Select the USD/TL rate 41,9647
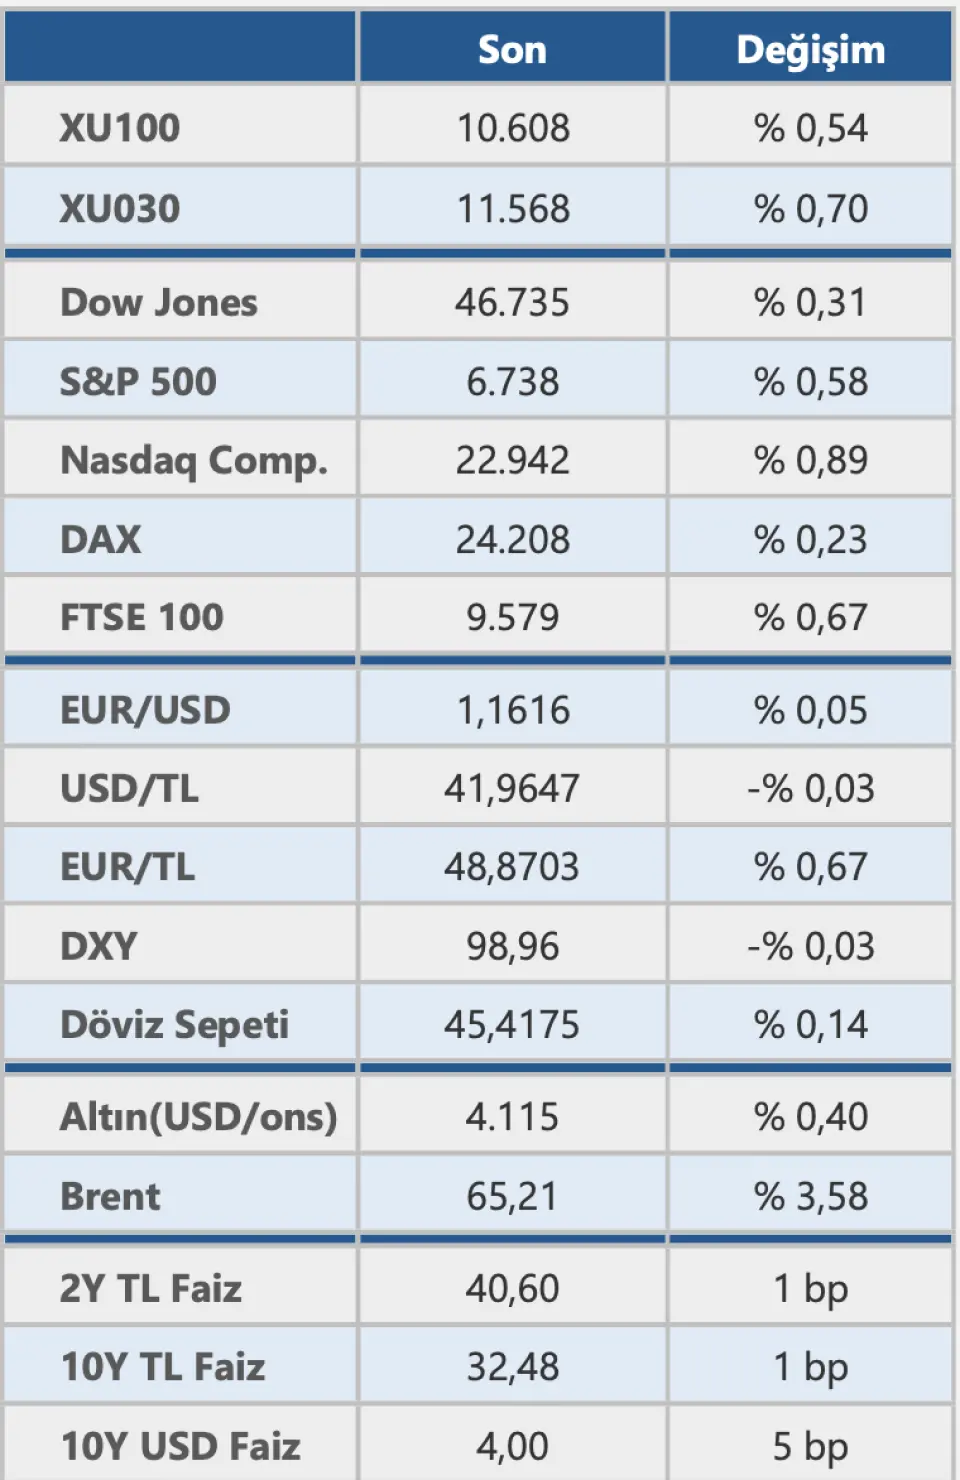The height and width of the screenshot is (1480, 960). 512,789
